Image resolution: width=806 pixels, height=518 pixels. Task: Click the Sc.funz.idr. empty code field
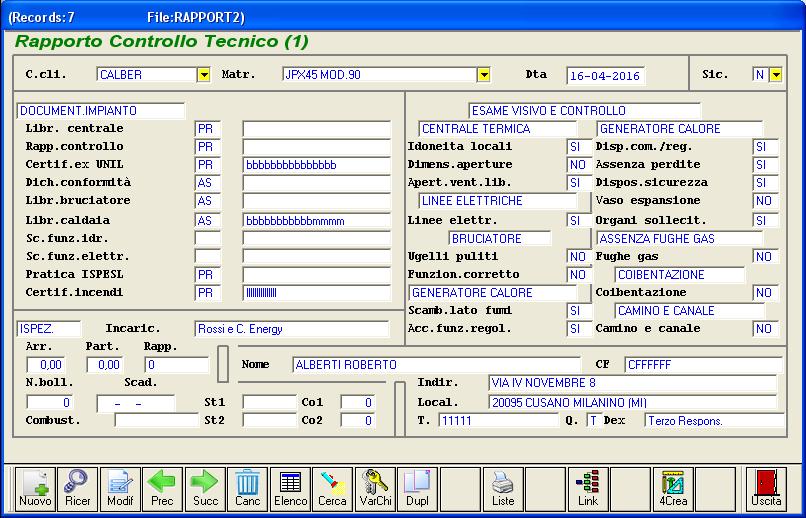(x=208, y=238)
